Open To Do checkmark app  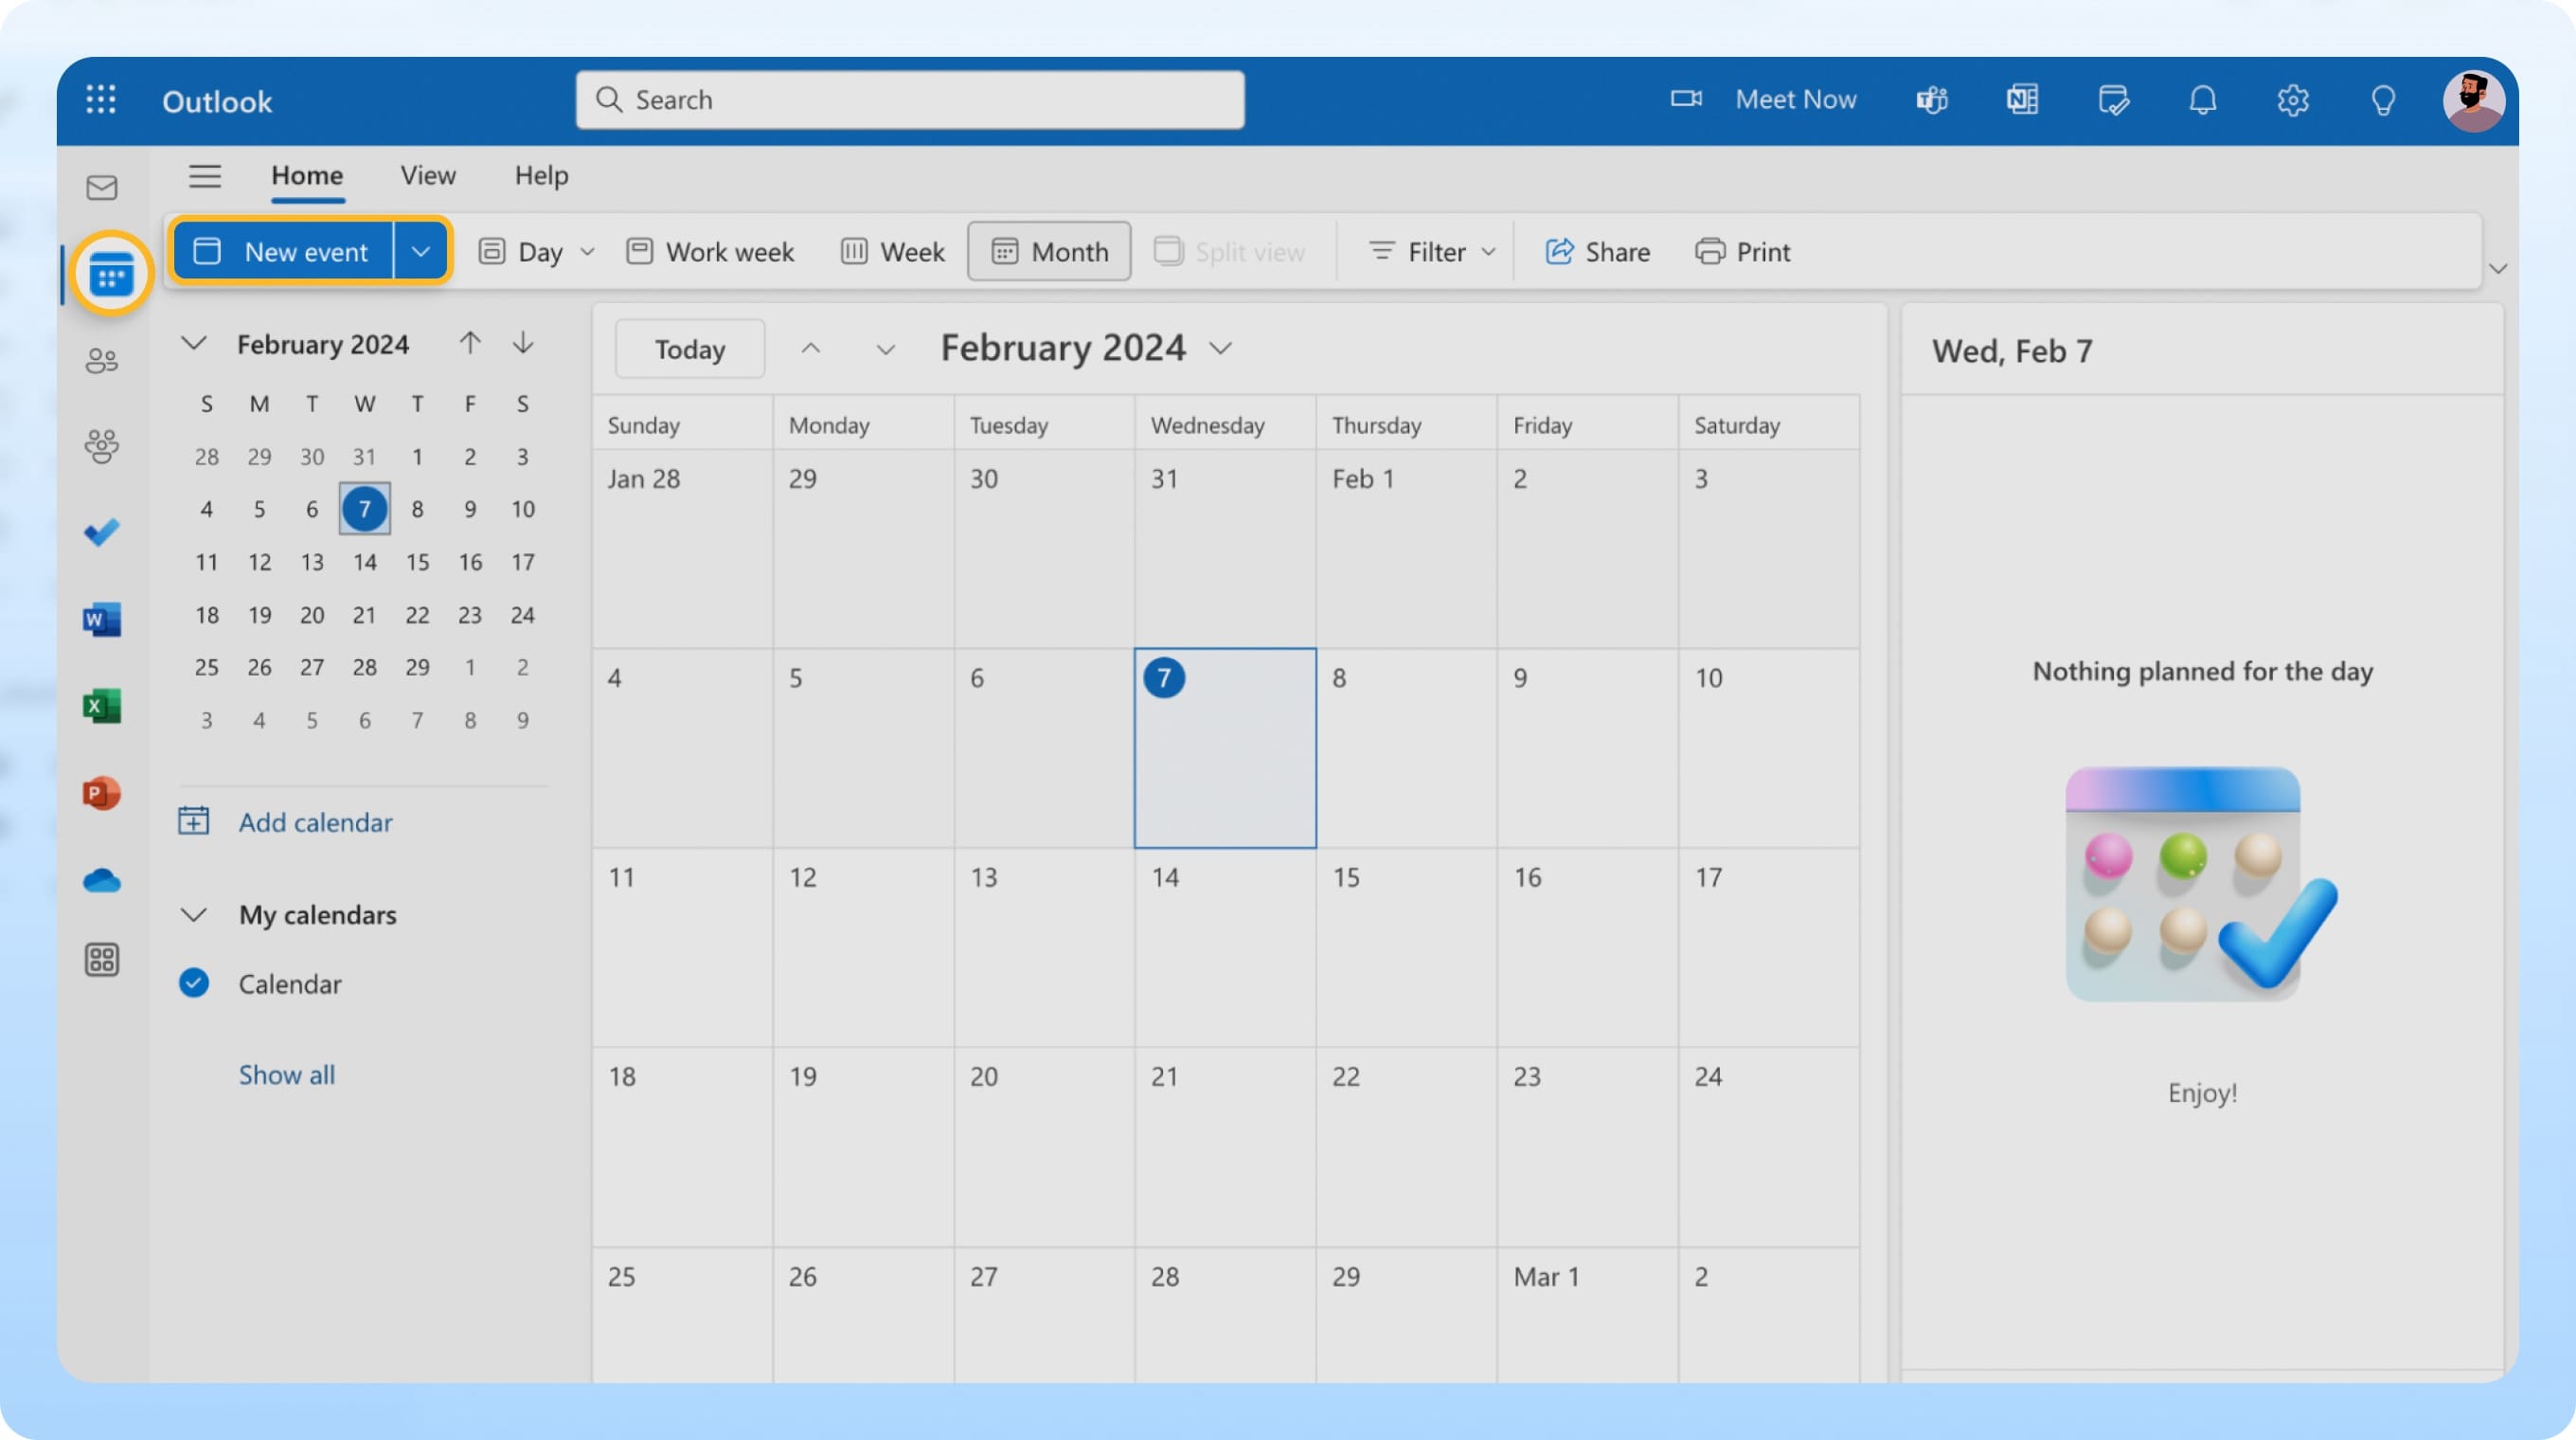click(x=102, y=532)
